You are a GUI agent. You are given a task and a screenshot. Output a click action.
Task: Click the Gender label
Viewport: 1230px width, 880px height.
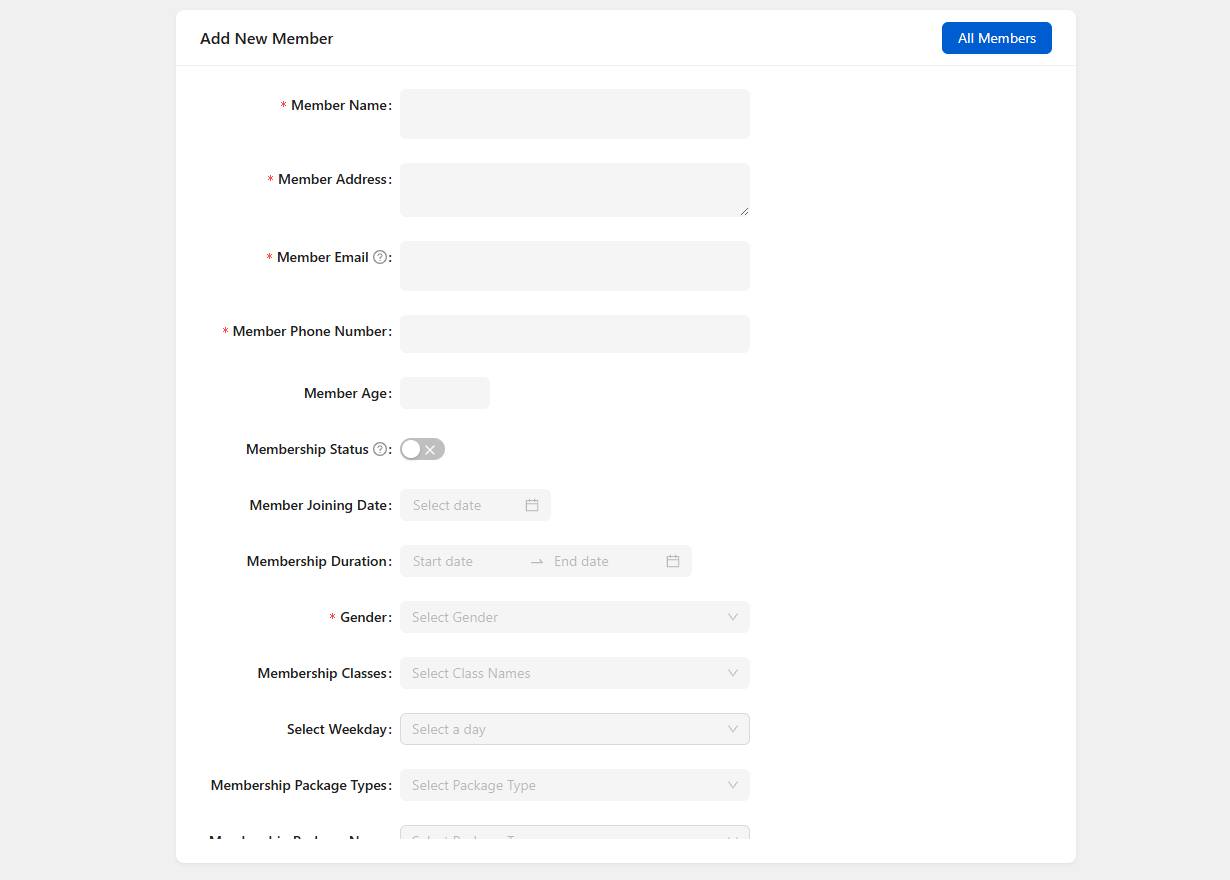pos(364,617)
